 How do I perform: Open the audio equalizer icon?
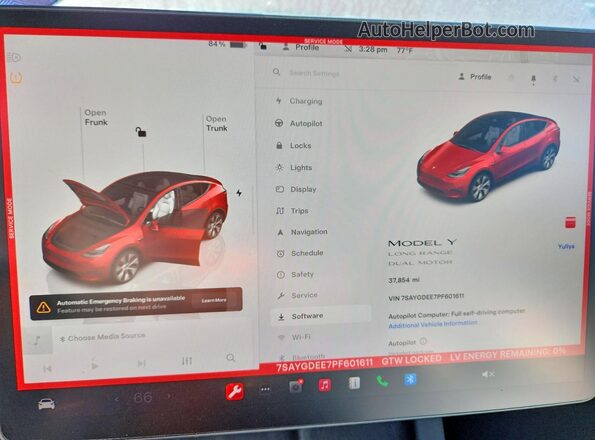click(186, 361)
